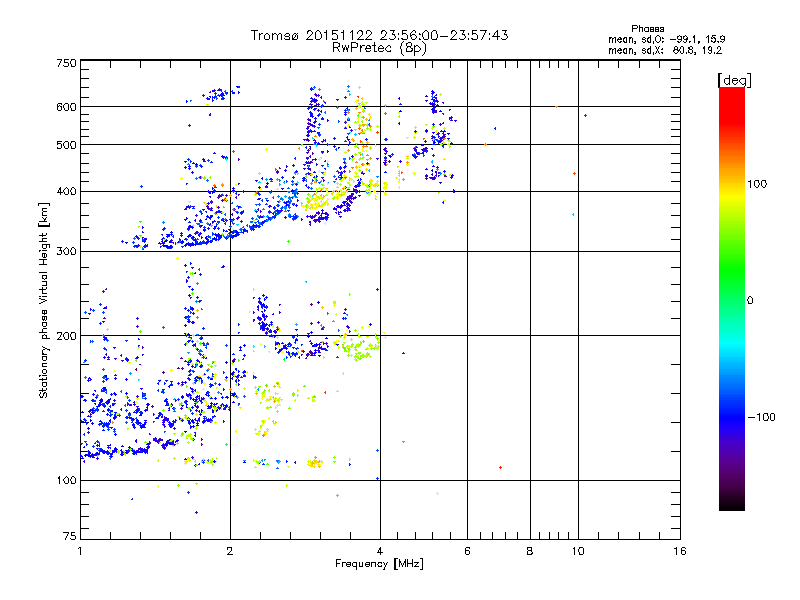Click the 'RwPretec (8p)' subtitle
800x600 pixels.
coord(379,48)
